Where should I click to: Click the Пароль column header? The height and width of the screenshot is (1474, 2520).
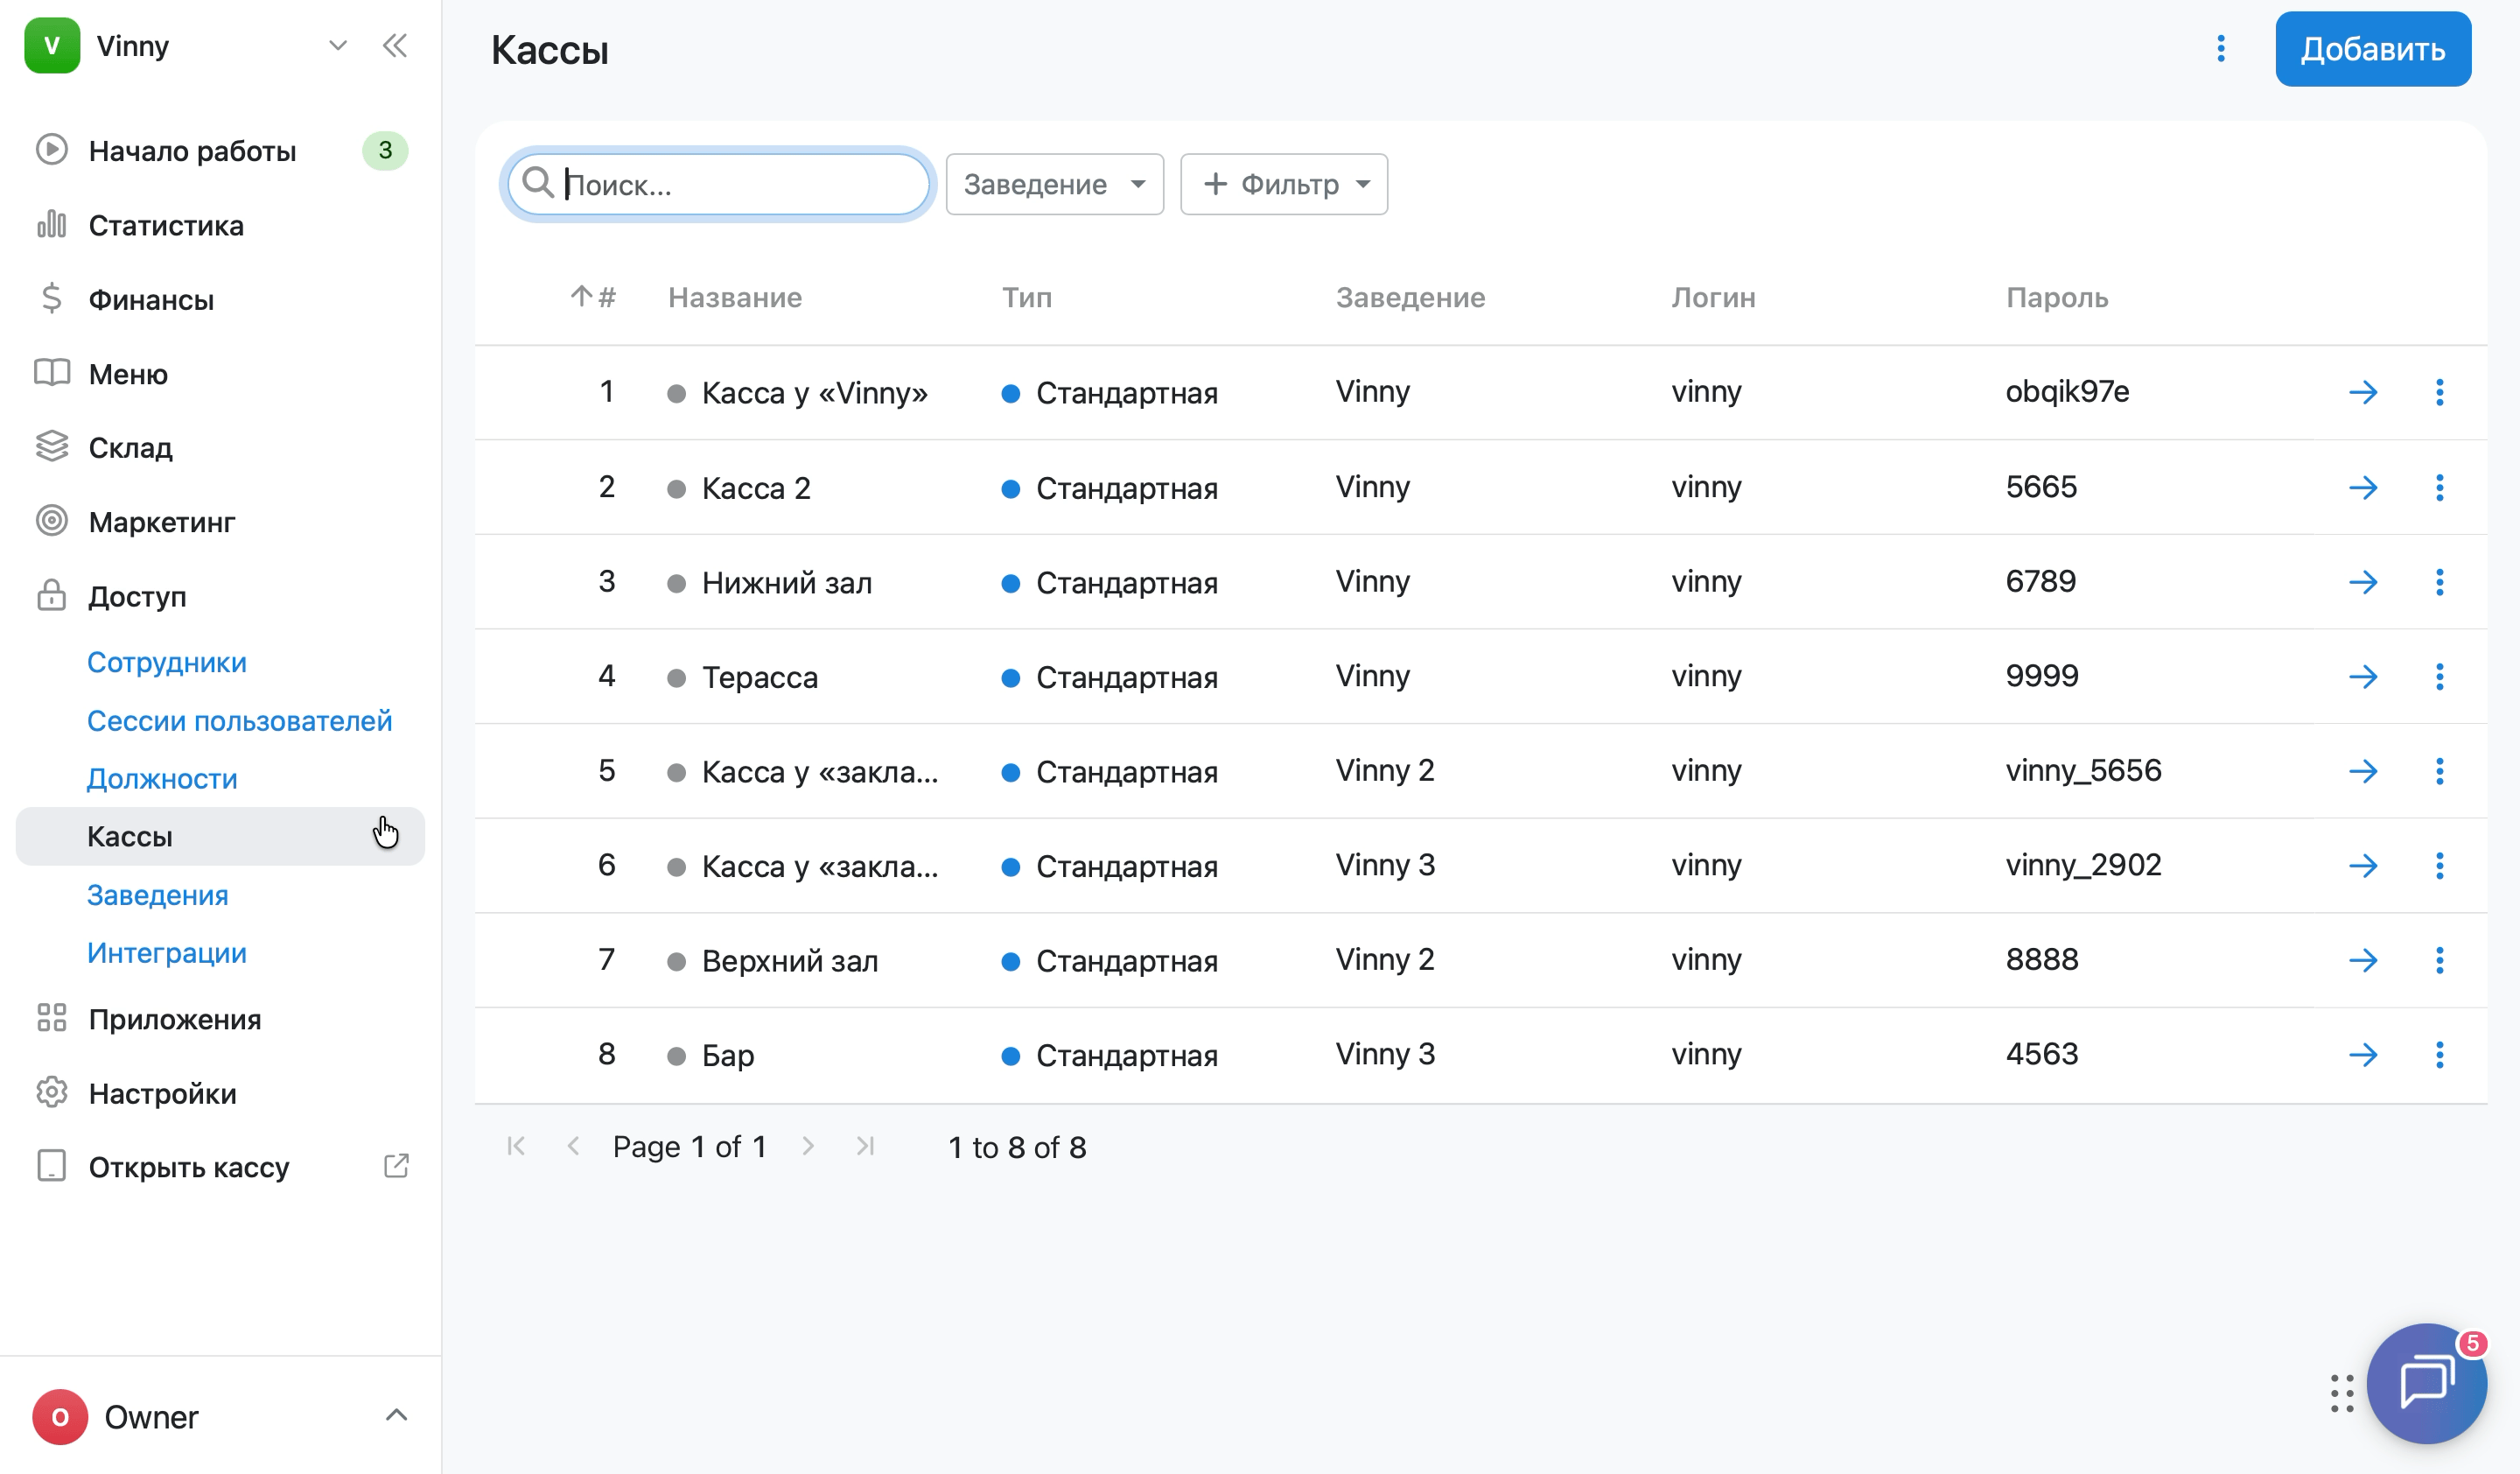tap(2057, 297)
